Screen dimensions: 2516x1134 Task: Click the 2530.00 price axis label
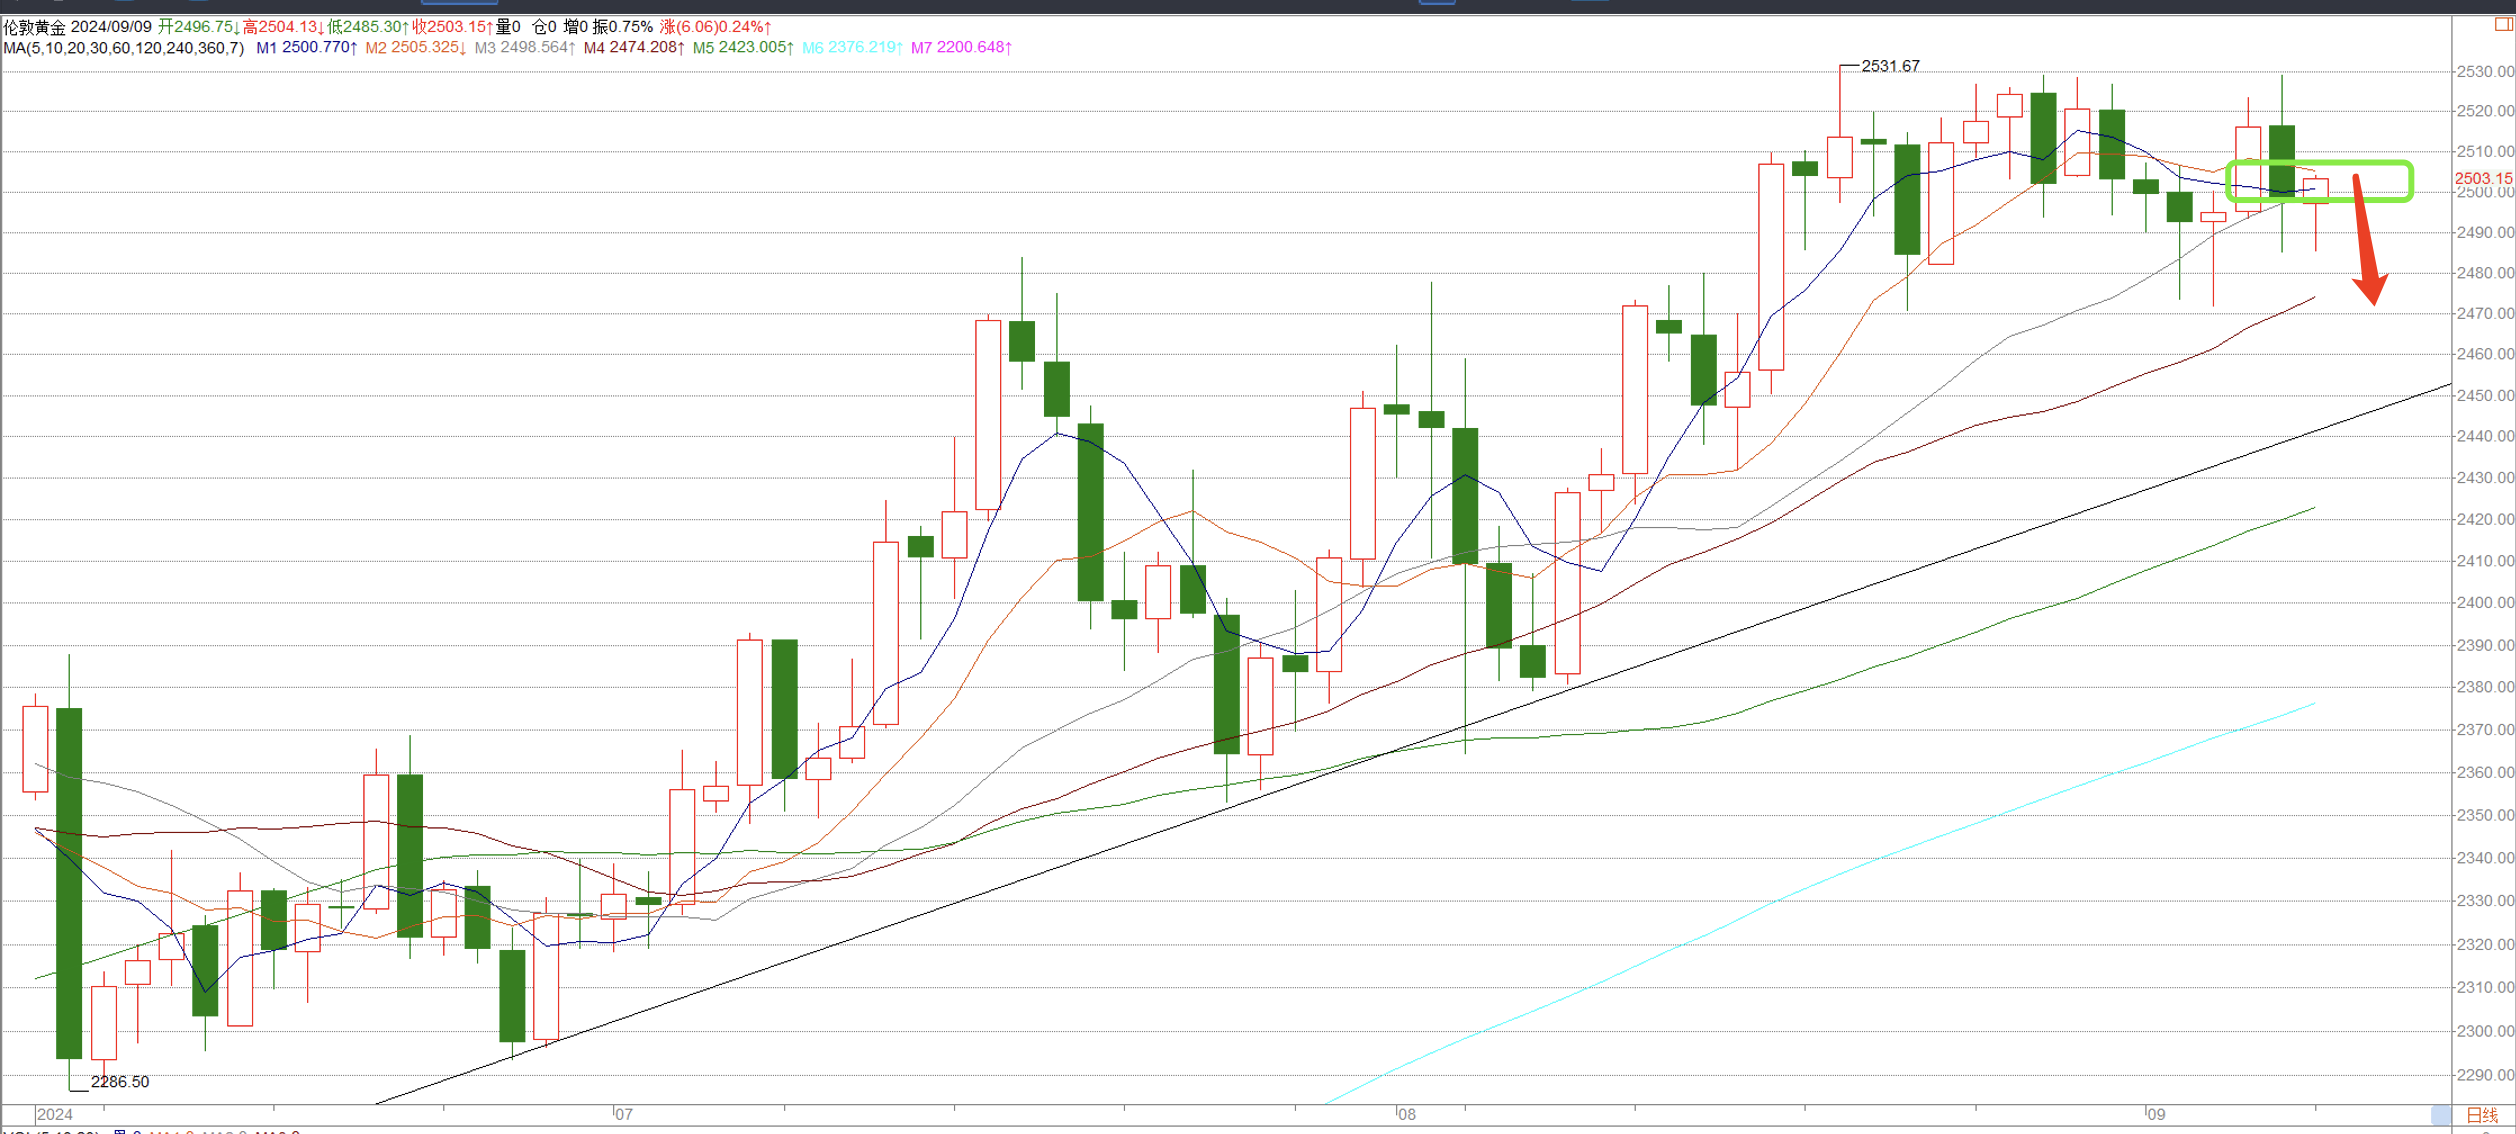pos(2485,72)
